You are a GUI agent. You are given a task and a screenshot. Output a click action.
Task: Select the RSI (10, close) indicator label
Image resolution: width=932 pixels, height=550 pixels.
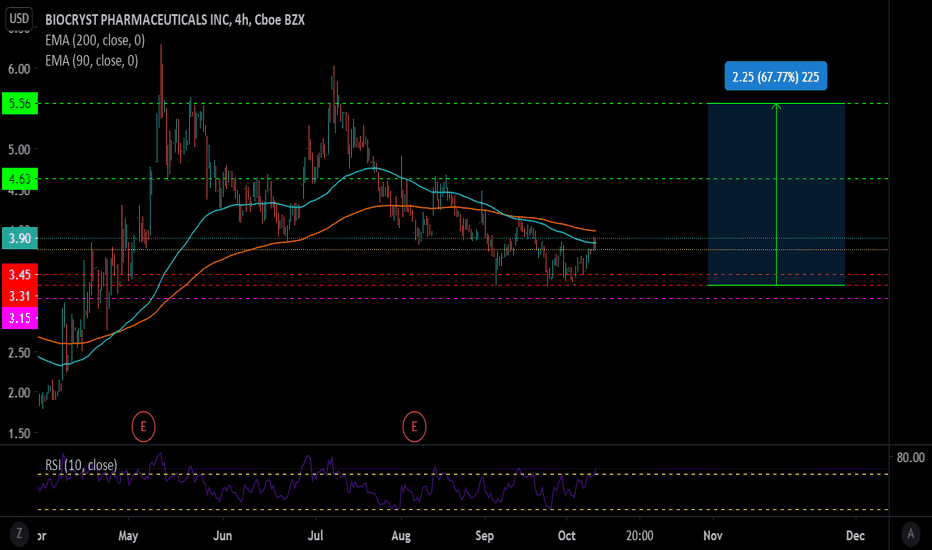[81, 464]
